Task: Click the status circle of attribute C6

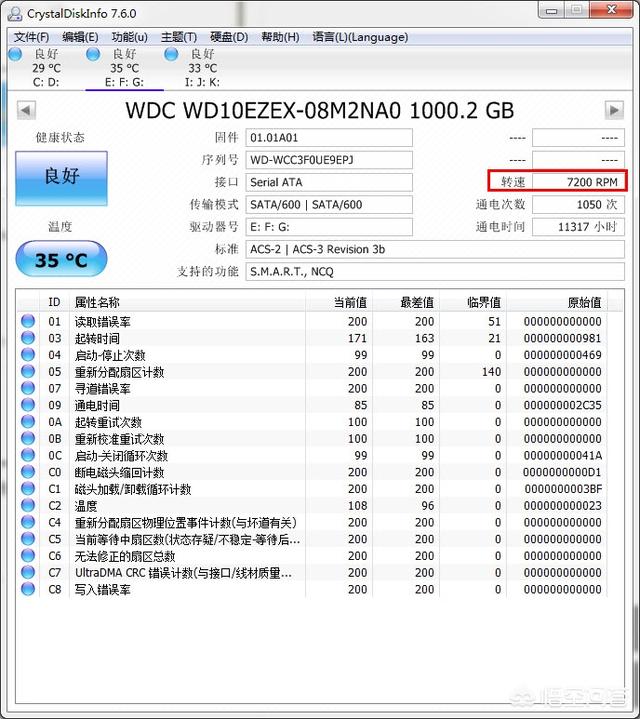Action: (28, 555)
